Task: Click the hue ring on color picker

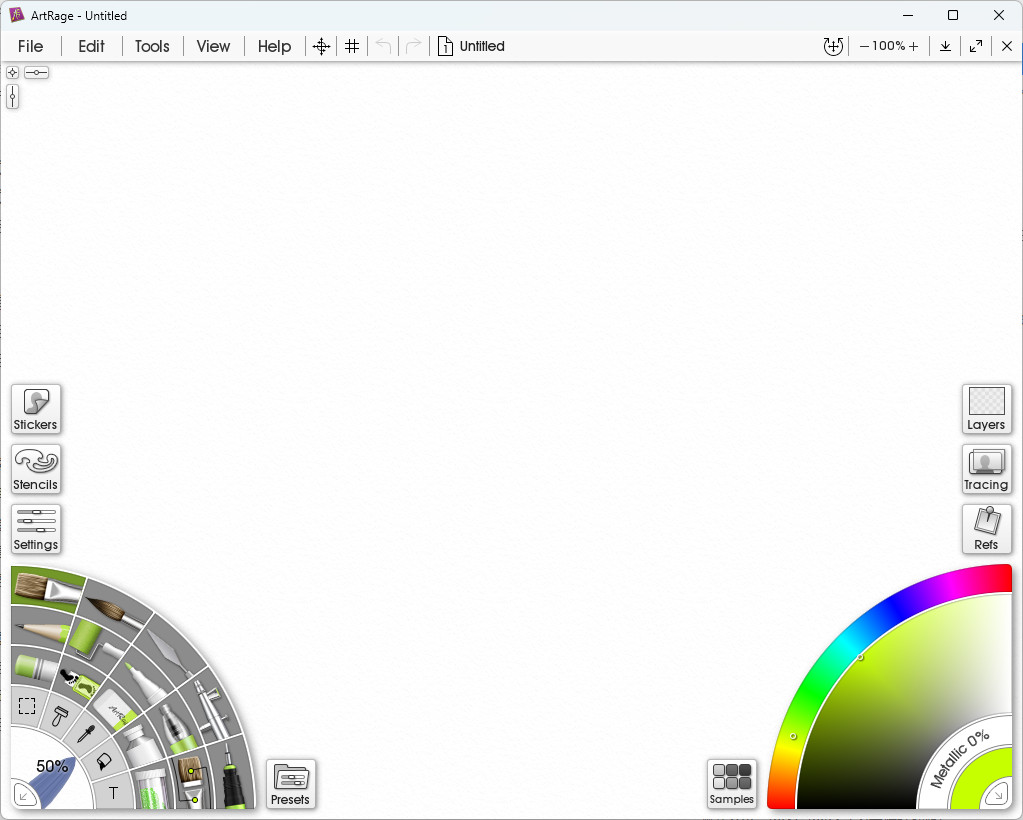Action: [842, 646]
